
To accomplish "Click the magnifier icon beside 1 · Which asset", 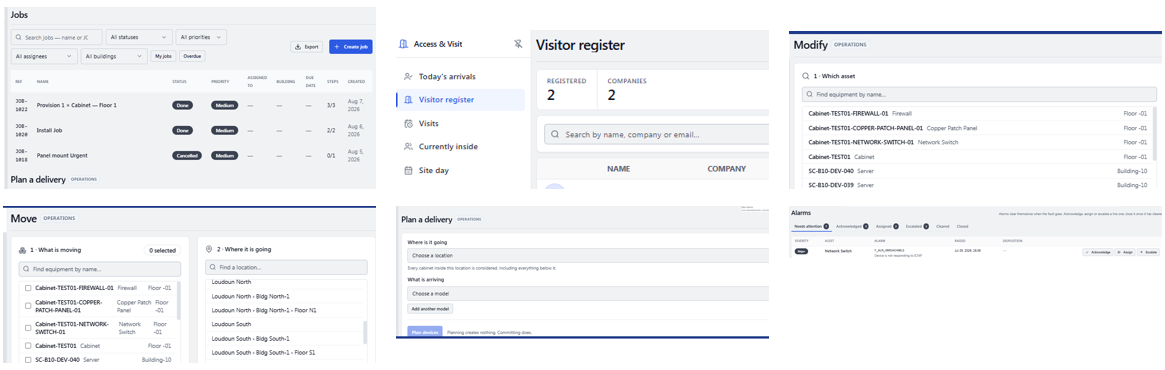I will (805, 76).
